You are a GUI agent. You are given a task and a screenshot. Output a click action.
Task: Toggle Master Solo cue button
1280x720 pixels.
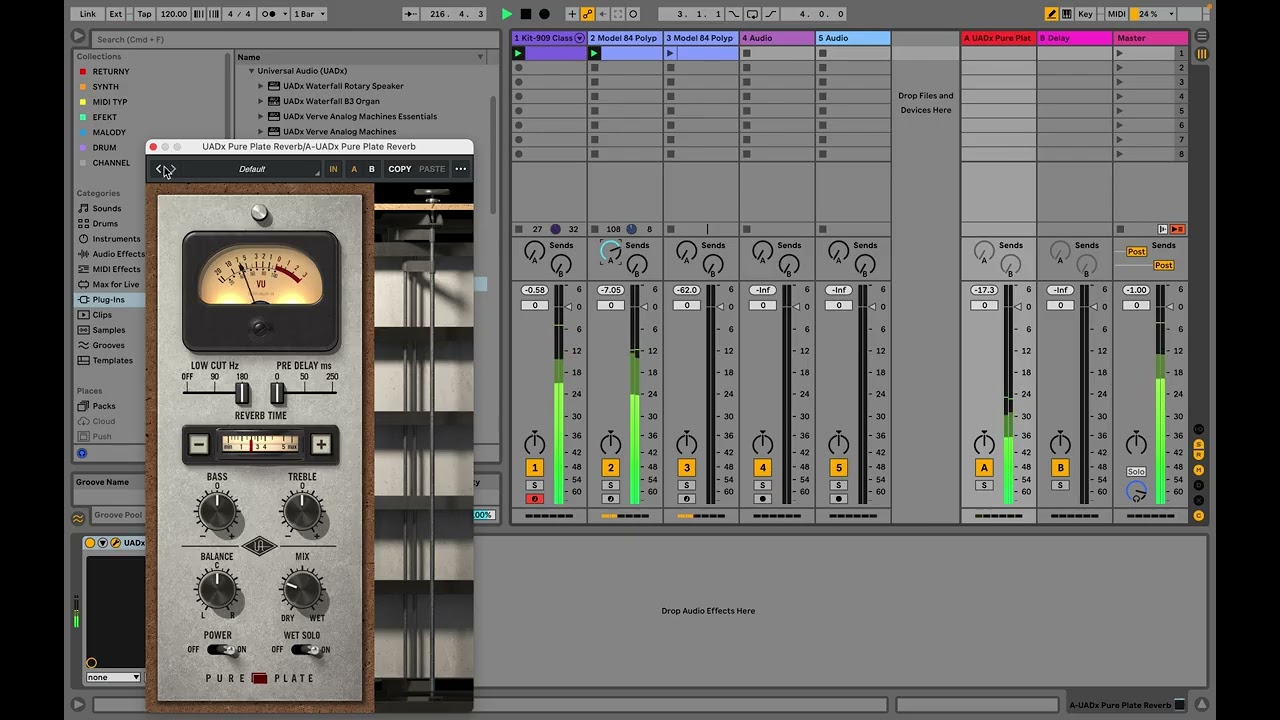[x=1136, y=472]
